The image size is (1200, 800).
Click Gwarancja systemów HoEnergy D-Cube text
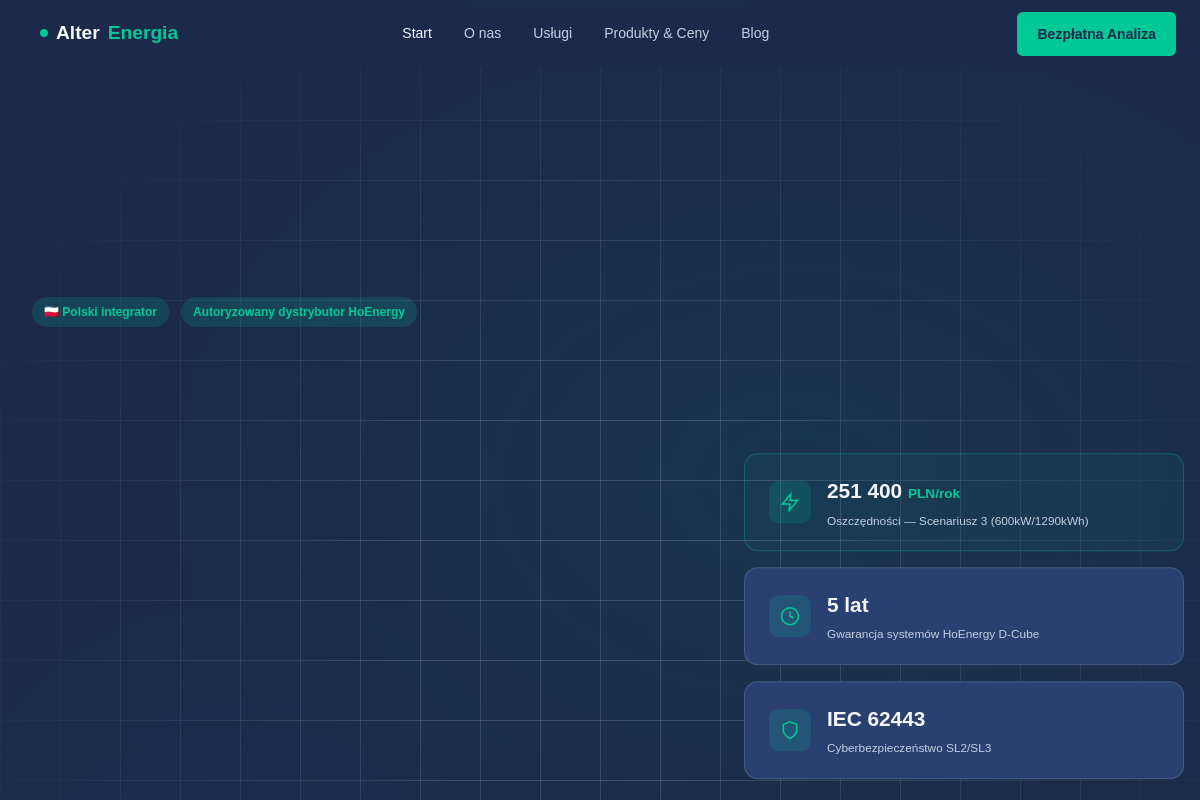pyautogui.click(x=932, y=634)
